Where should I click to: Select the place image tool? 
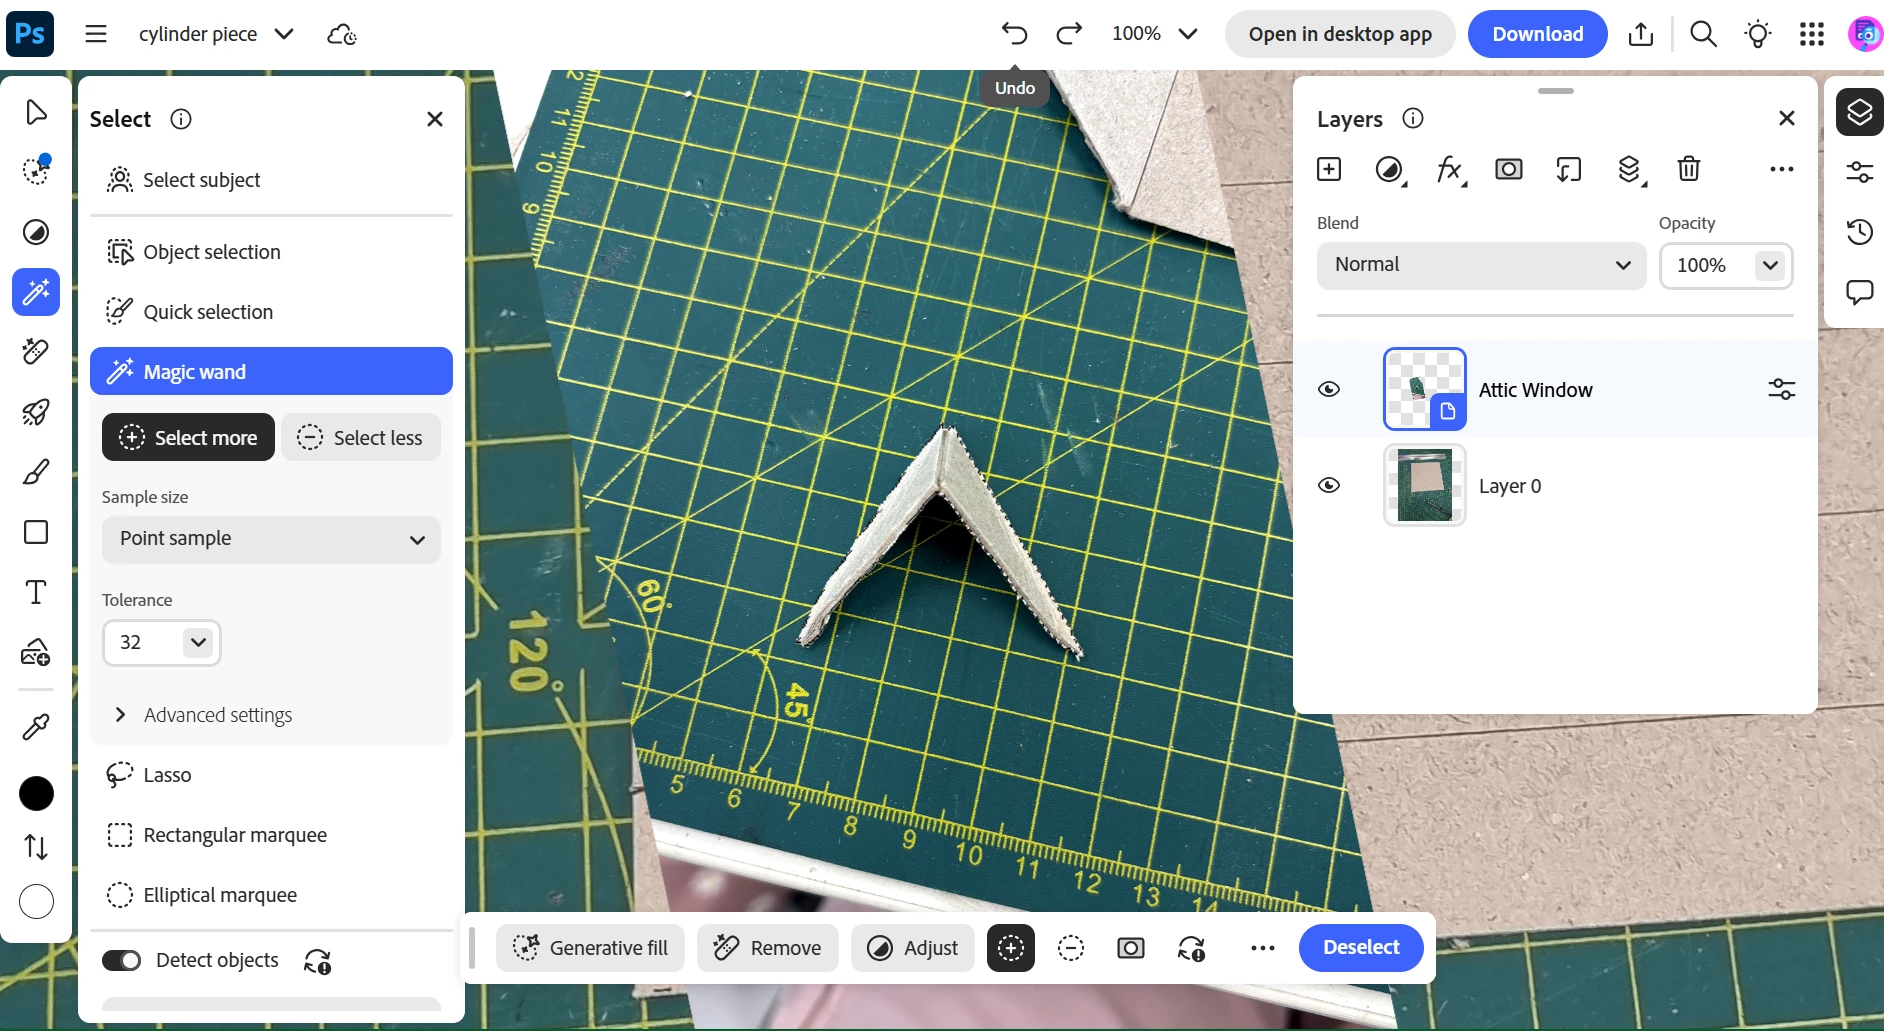pos(36,653)
